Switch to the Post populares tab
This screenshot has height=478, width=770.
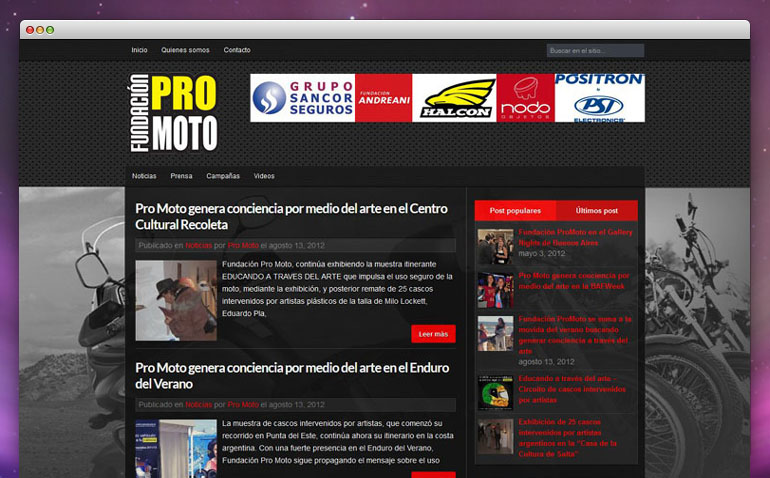[x=515, y=210]
